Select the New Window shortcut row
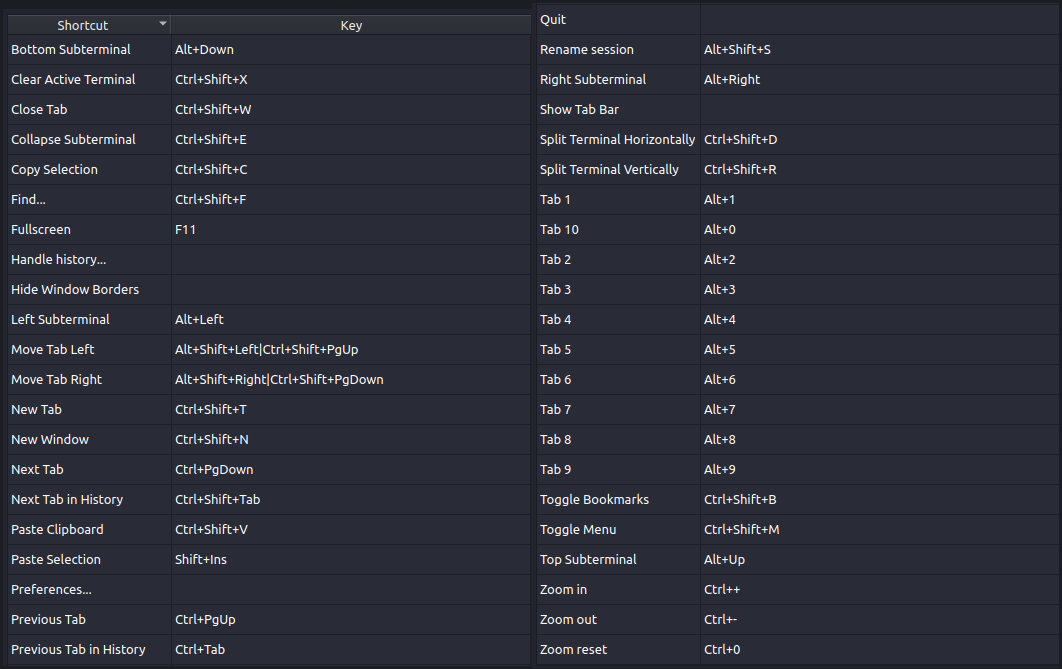 tap(269, 439)
